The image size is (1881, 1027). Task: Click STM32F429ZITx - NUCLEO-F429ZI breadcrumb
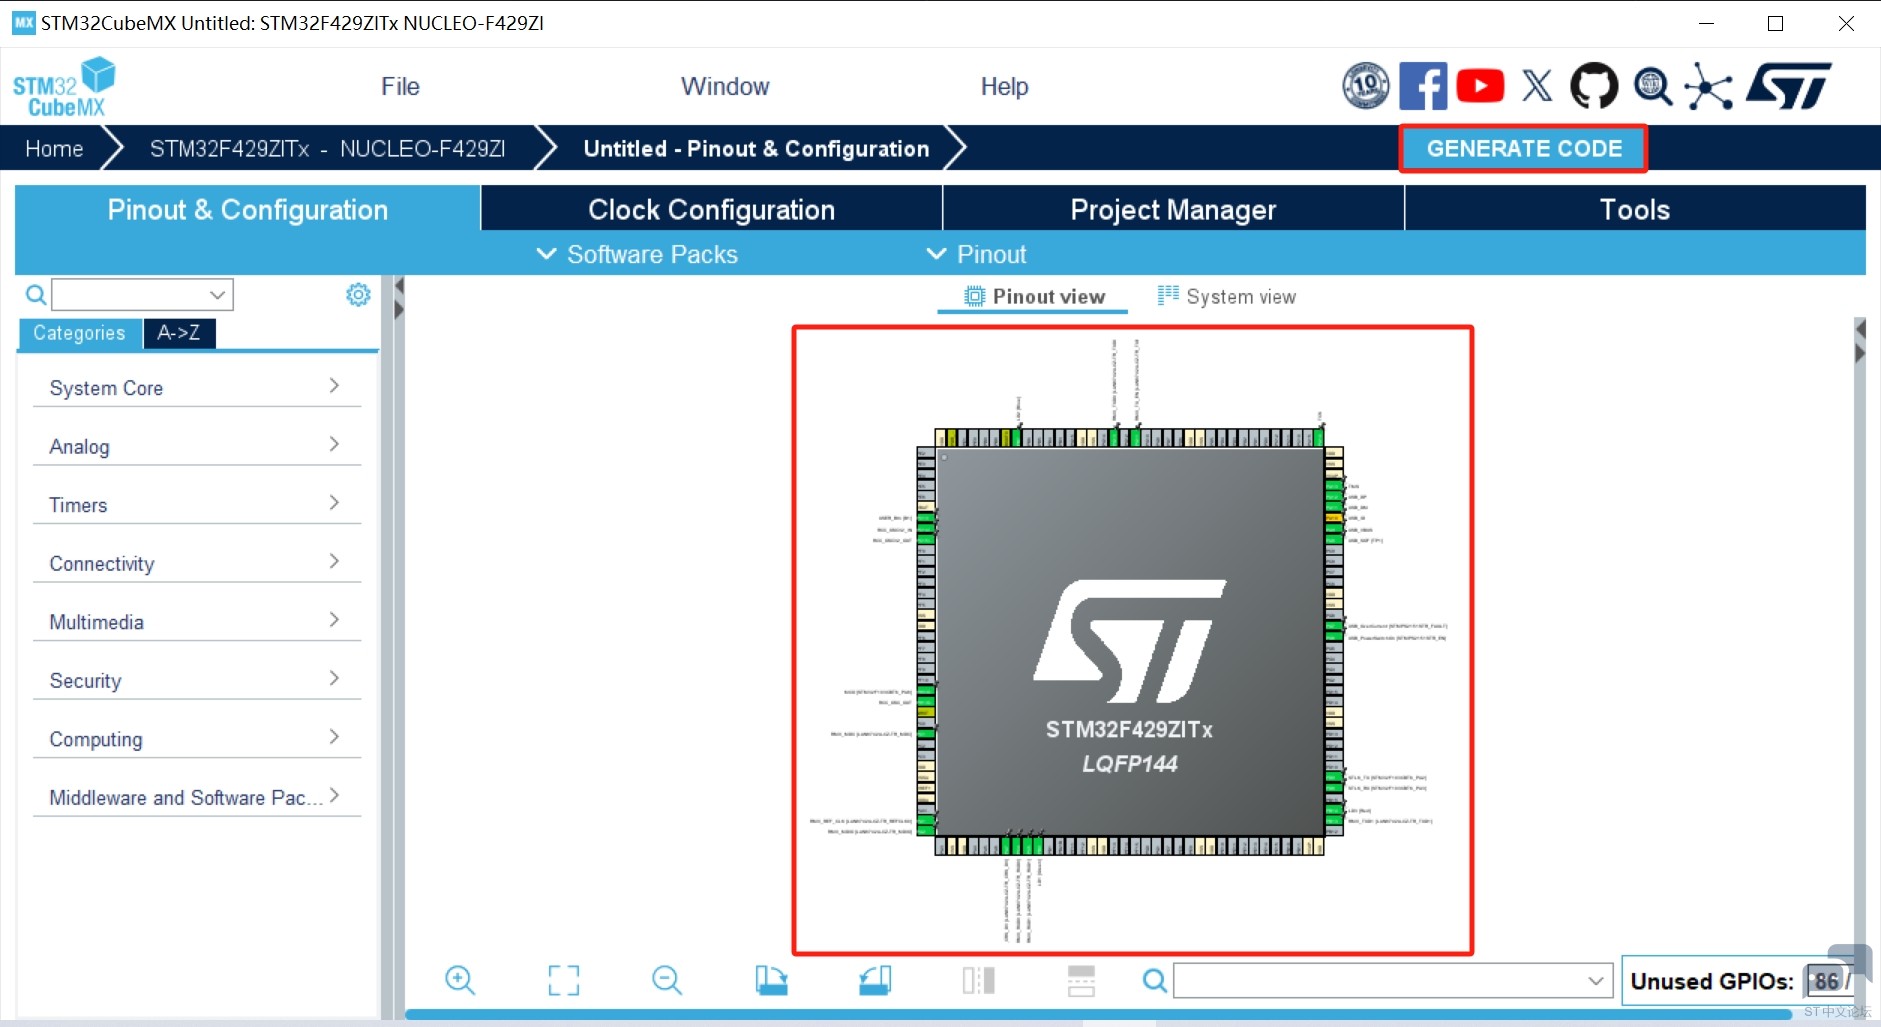point(327,149)
